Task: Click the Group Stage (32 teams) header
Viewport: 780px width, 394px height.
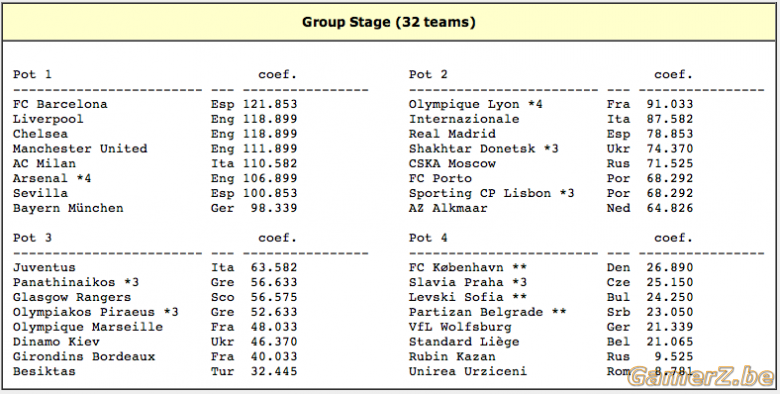Action: 389,22
